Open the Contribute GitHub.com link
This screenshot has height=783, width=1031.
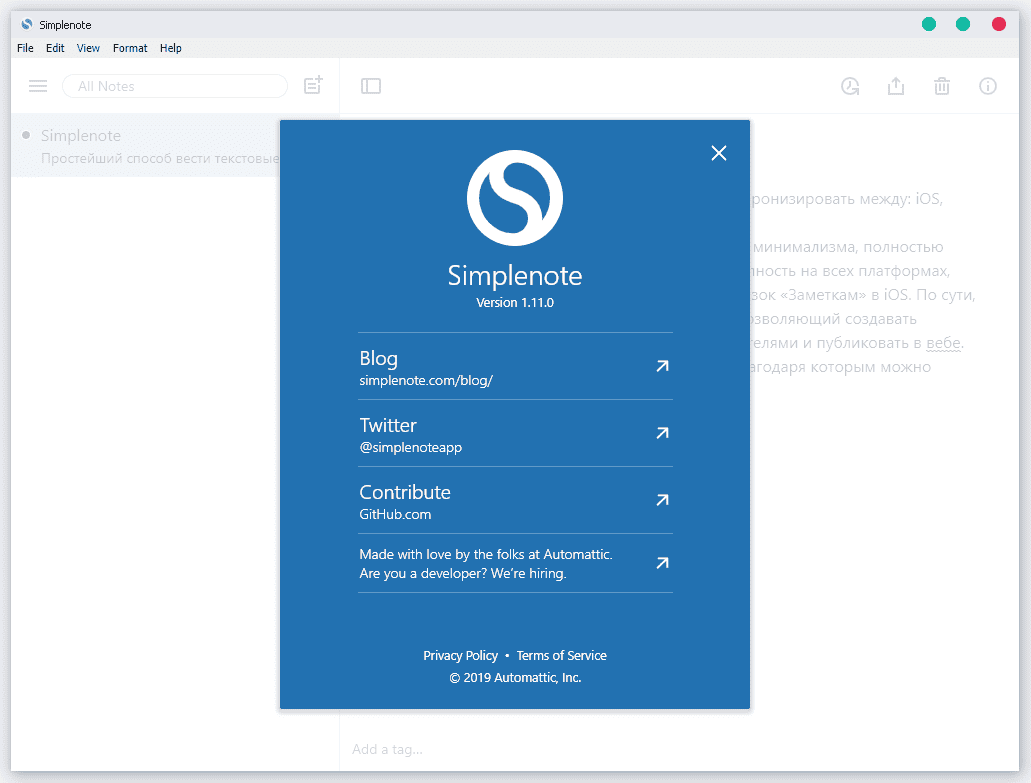click(515, 500)
